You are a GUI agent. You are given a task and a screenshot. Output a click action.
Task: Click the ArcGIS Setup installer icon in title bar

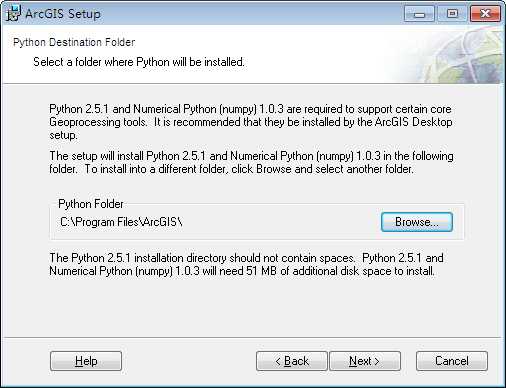tap(13, 13)
